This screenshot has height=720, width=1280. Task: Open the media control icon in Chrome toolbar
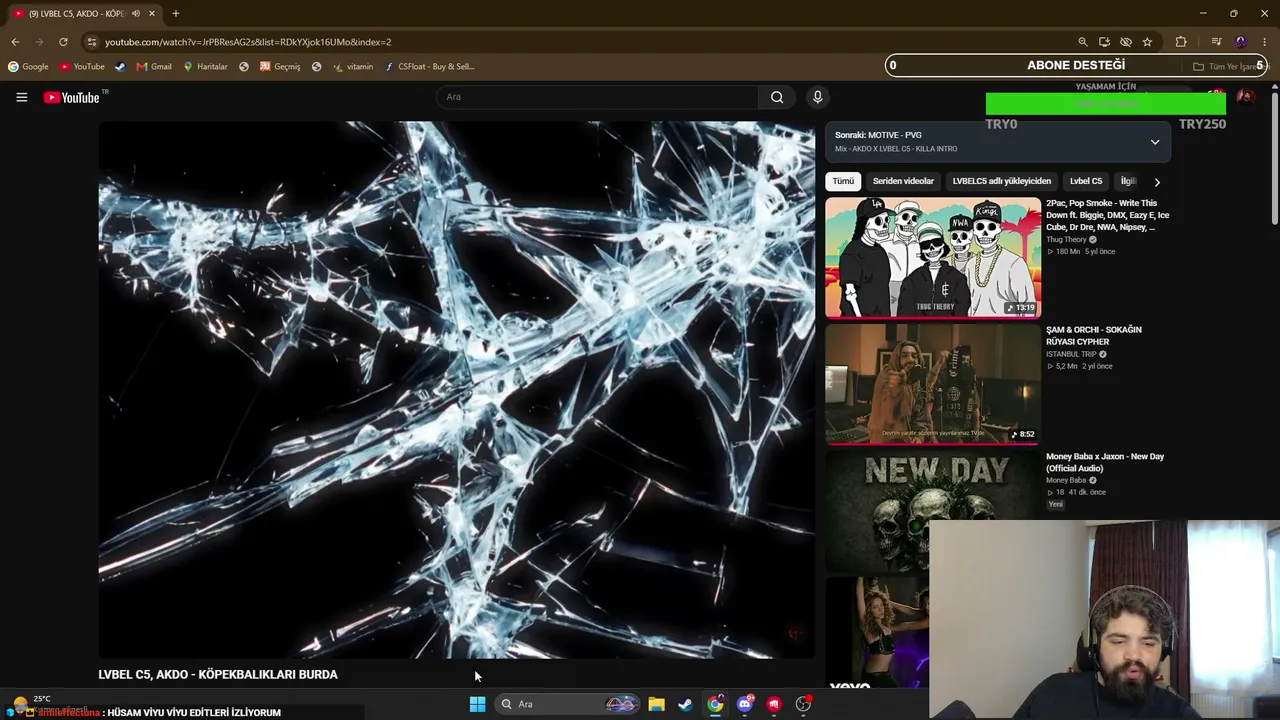coord(1216,42)
